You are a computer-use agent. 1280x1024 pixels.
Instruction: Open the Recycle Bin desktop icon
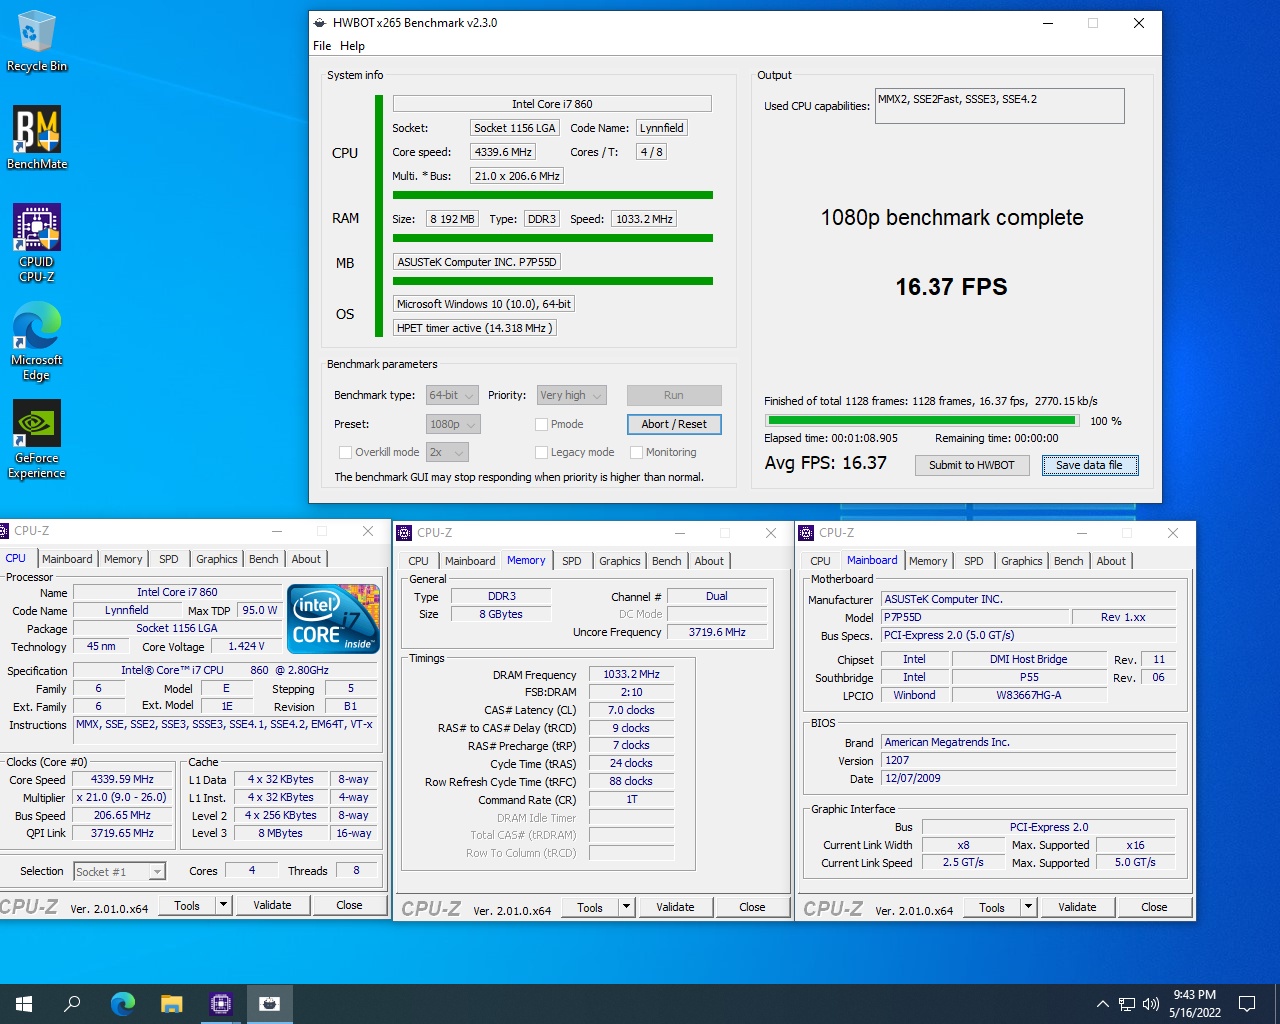coord(36,42)
